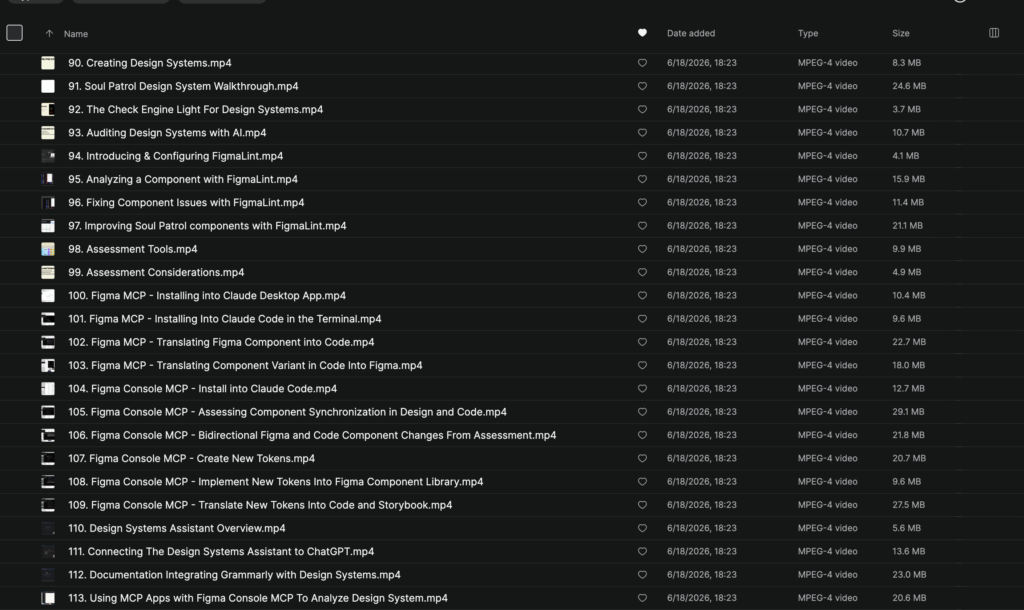Favorite 95. Analyzing a Component with FigmaLint.mp4
The image size is (1024, 610).
[x=642, y=179]
